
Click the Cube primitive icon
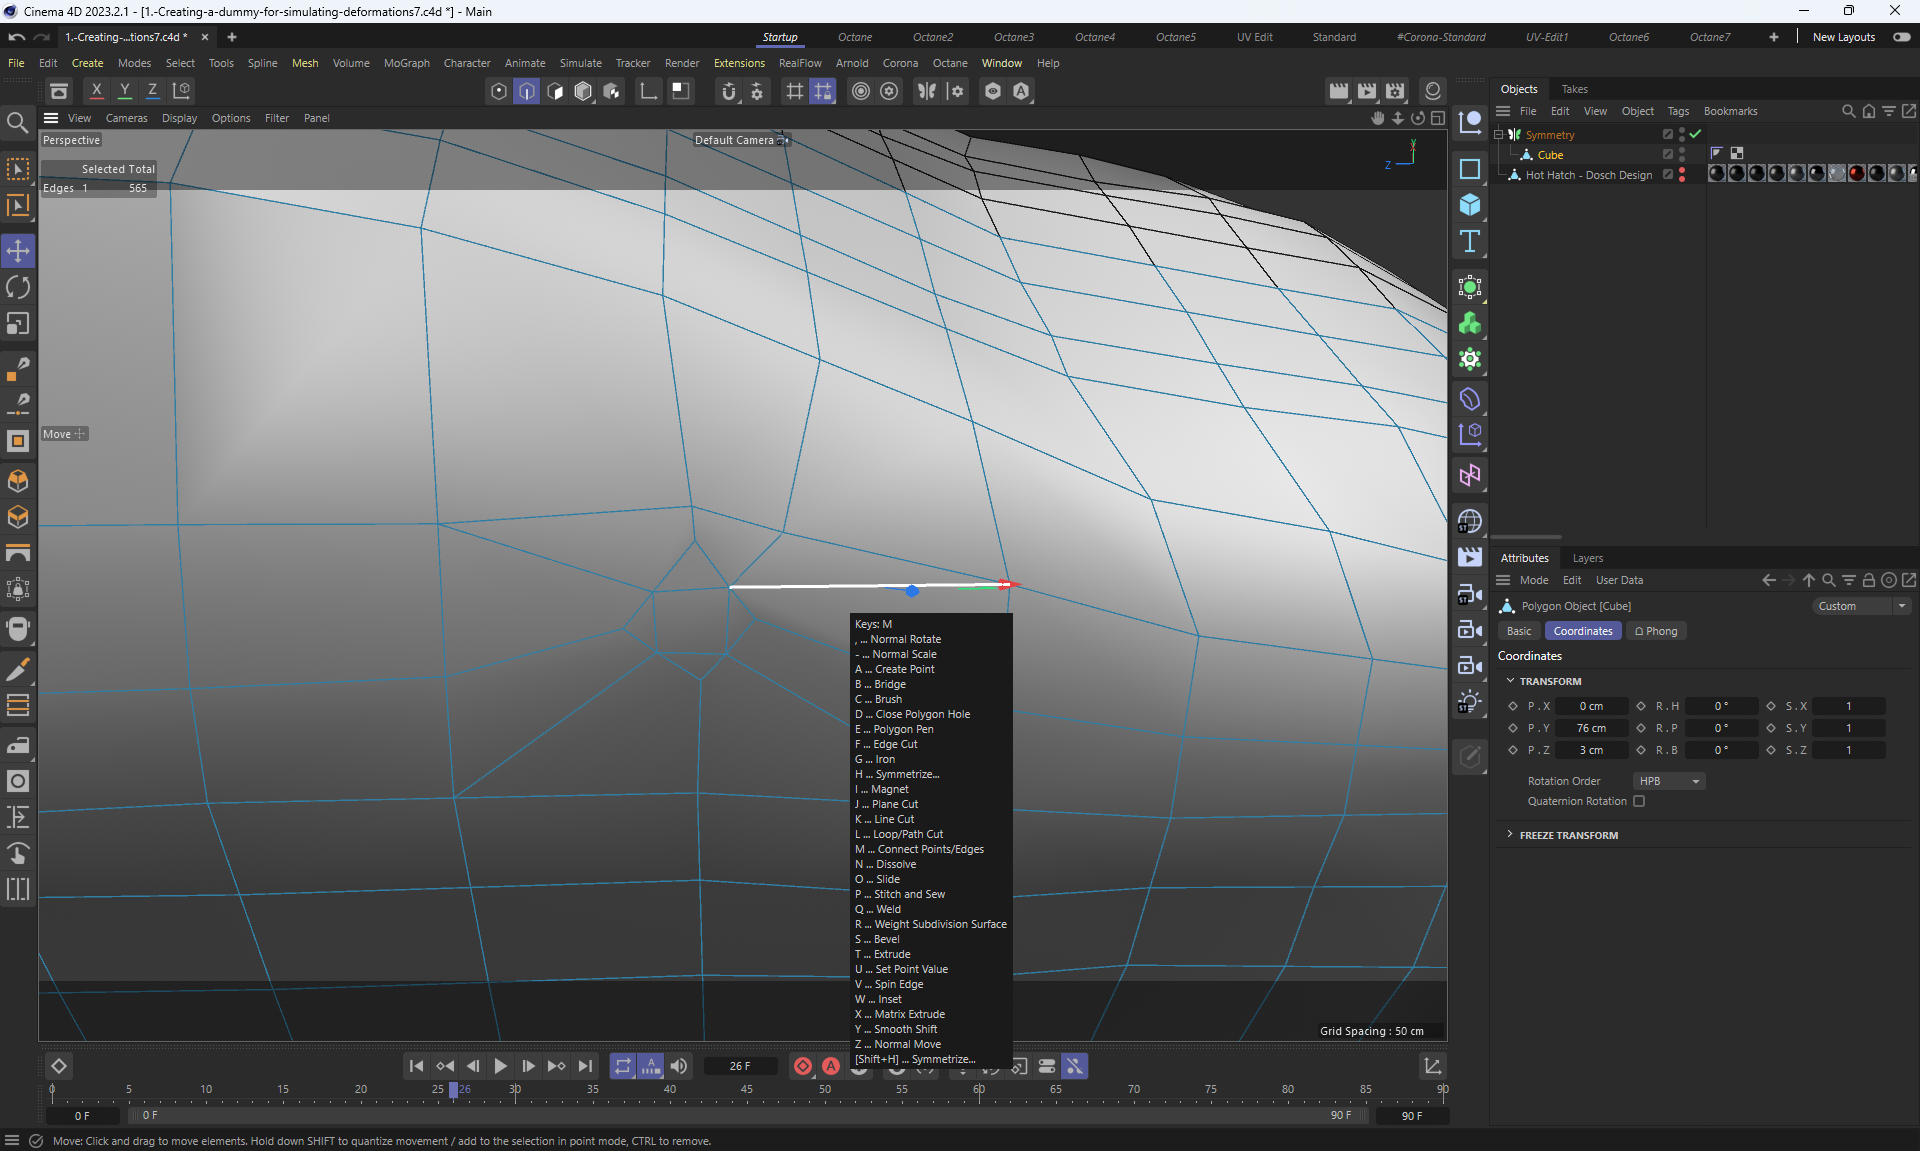click(1469, 205)
